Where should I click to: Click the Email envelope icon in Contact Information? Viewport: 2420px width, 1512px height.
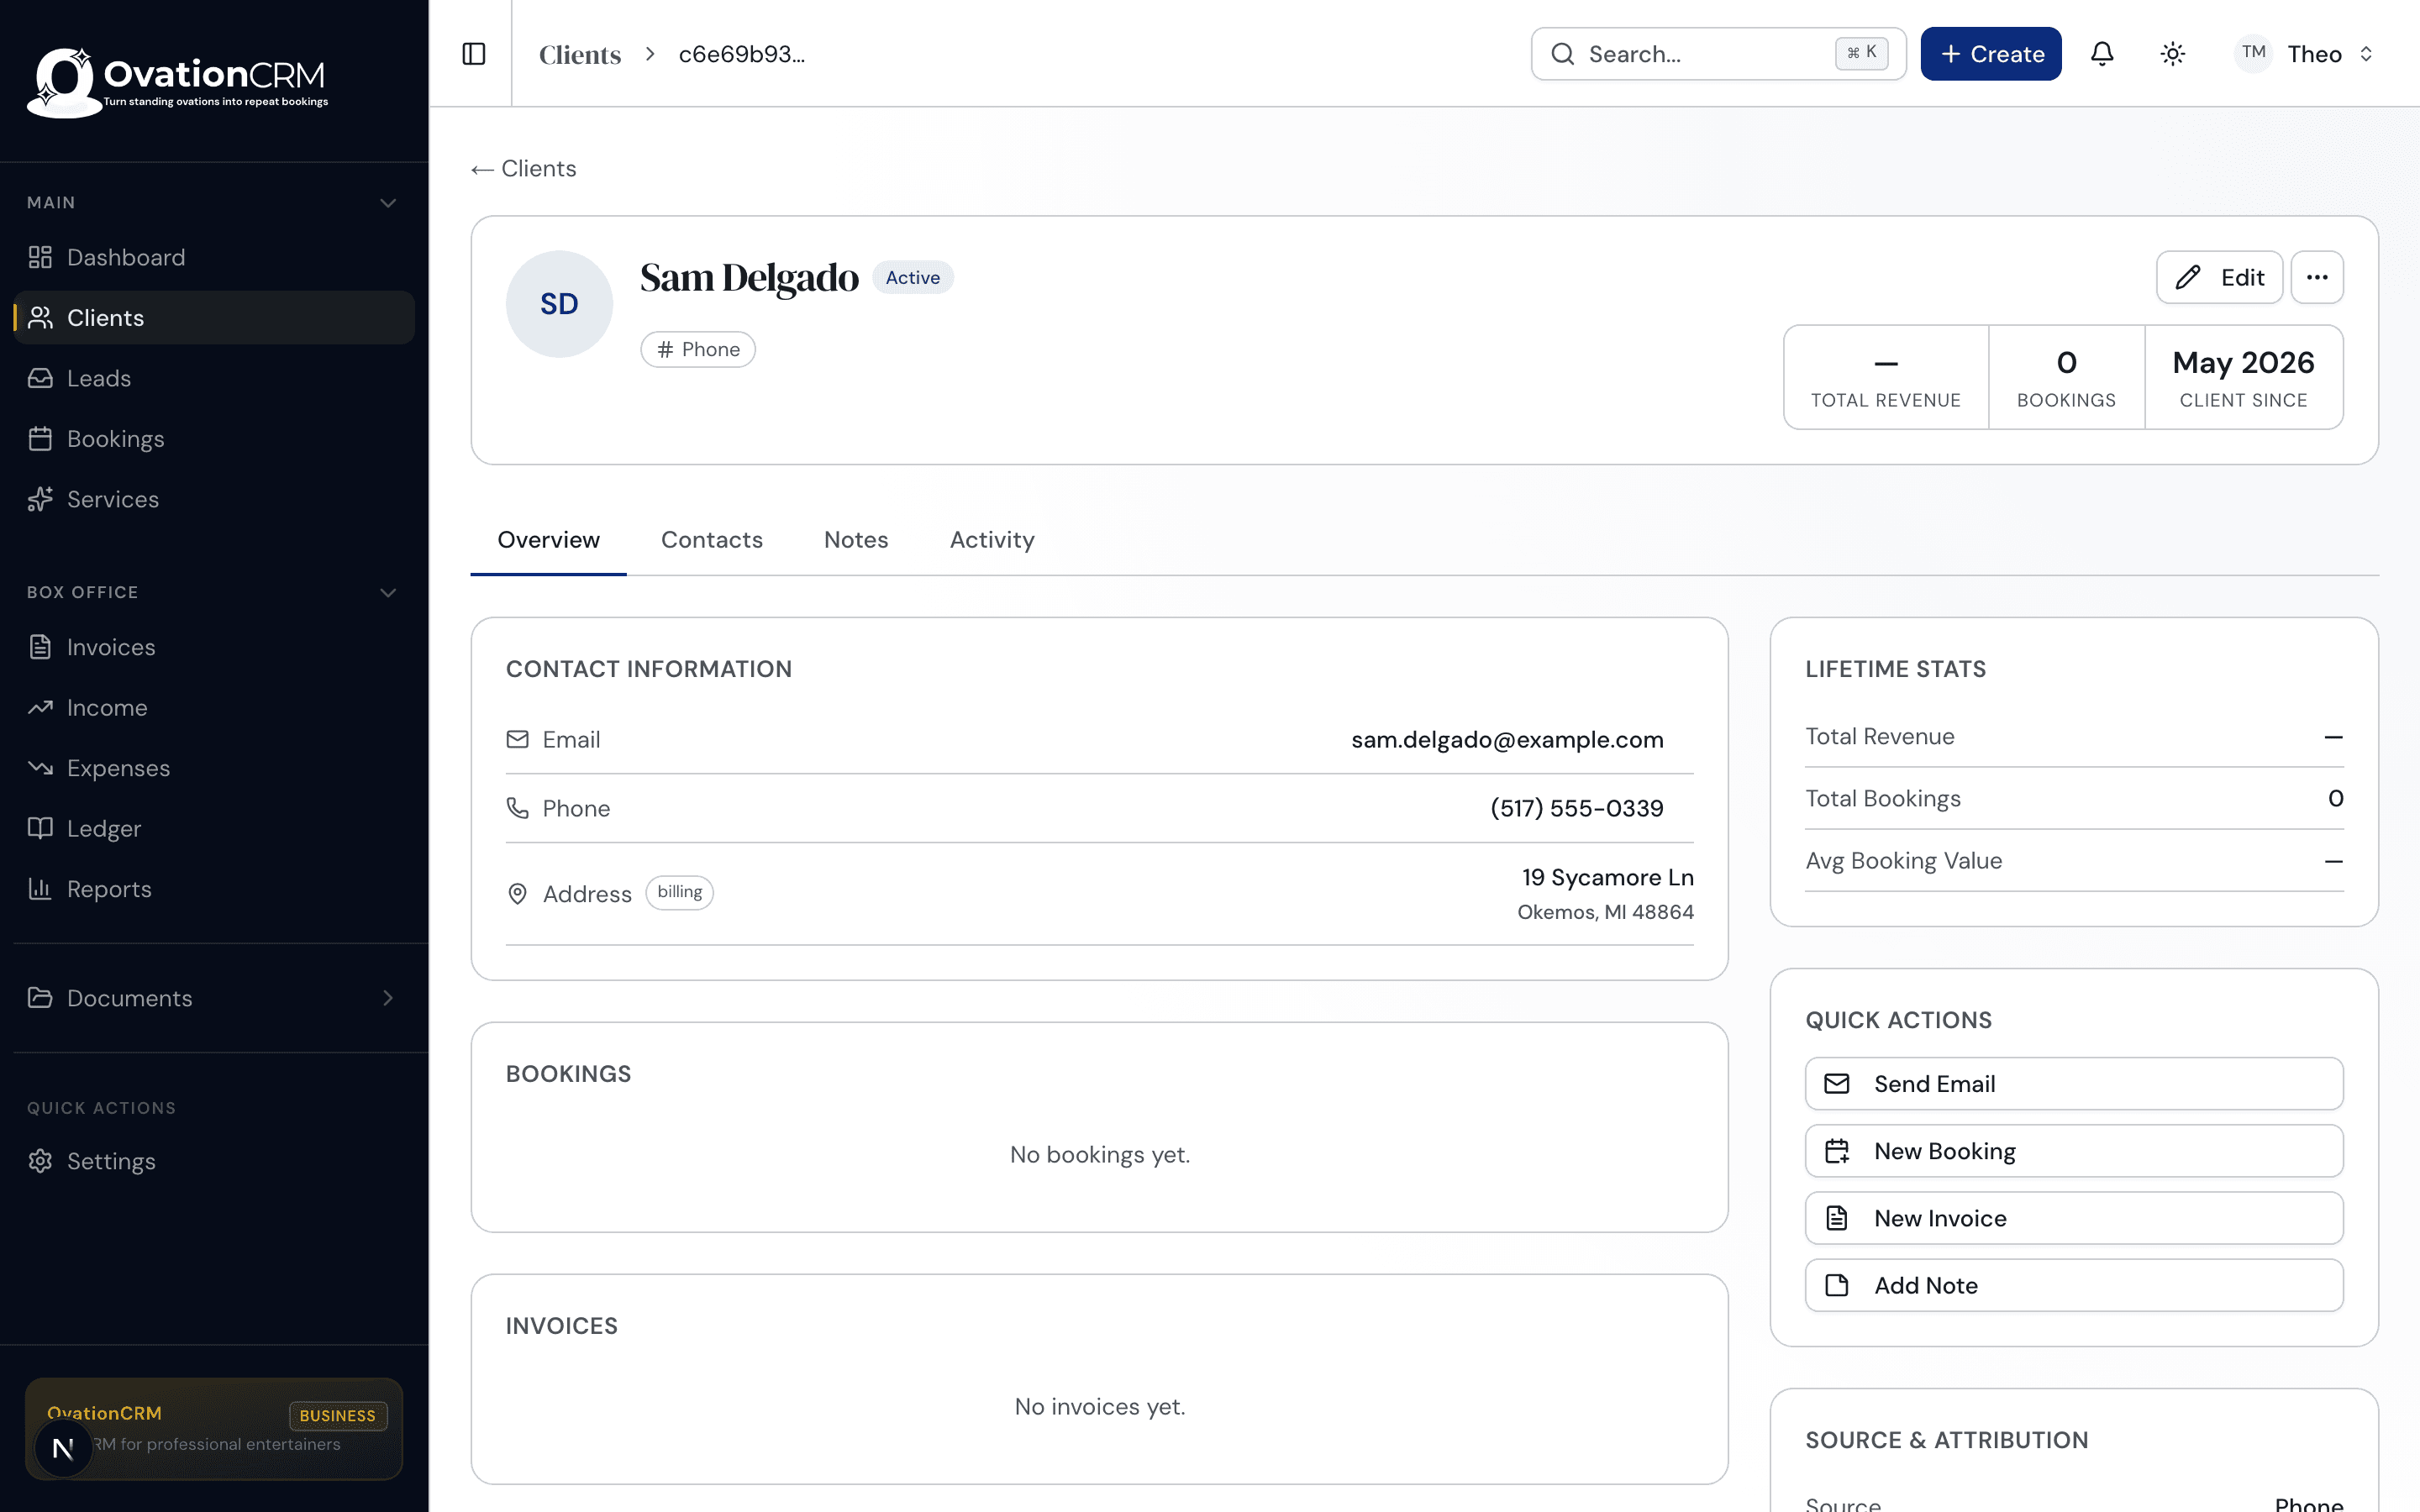coord(517,739)
